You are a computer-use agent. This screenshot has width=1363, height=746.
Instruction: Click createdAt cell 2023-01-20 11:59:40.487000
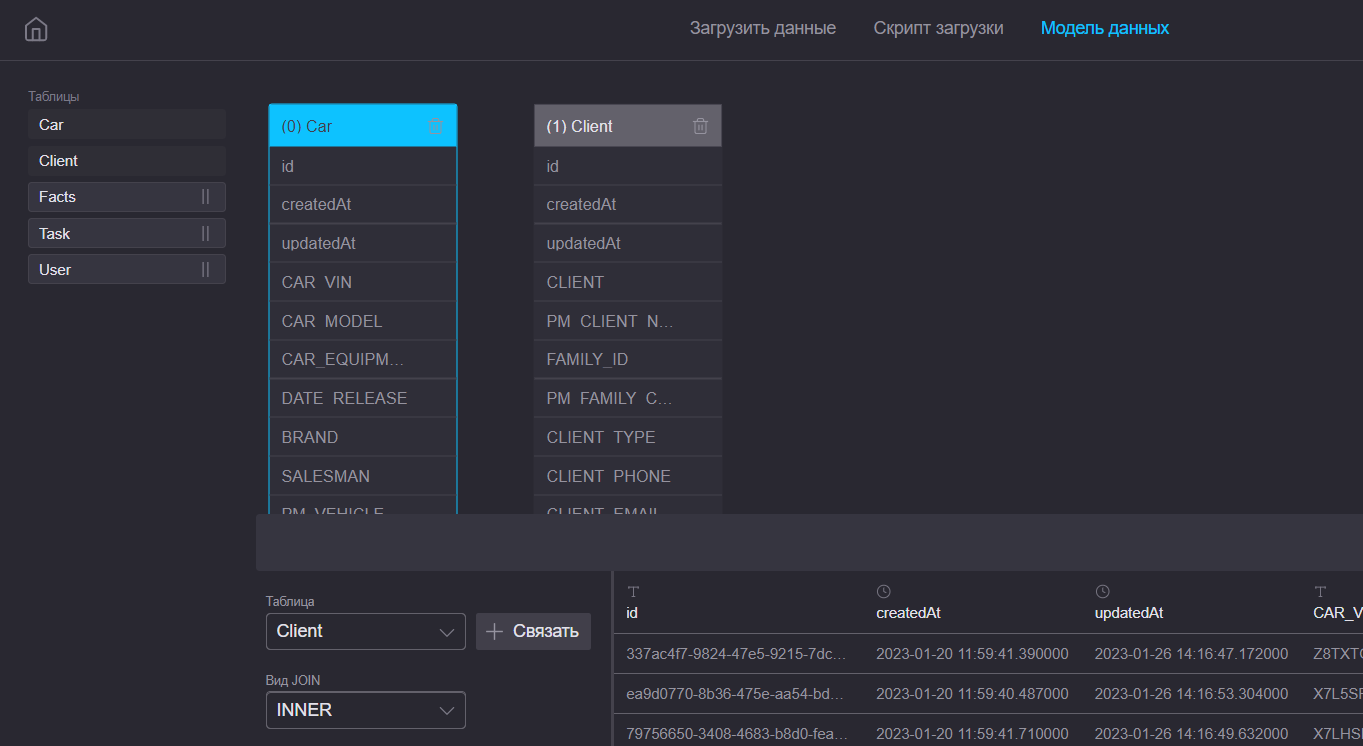972,693
